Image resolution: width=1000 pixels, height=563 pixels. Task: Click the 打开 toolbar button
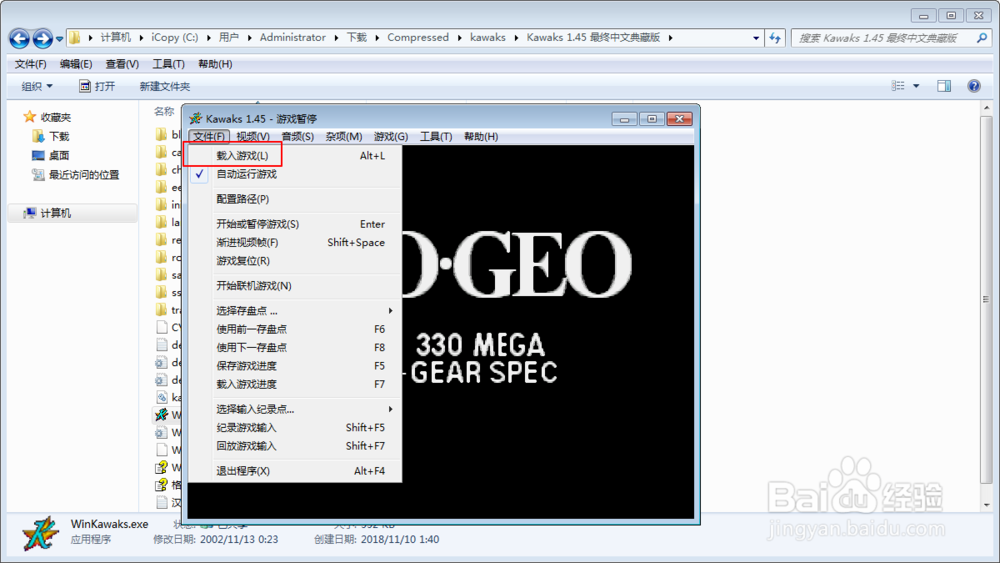pos(97,86)
